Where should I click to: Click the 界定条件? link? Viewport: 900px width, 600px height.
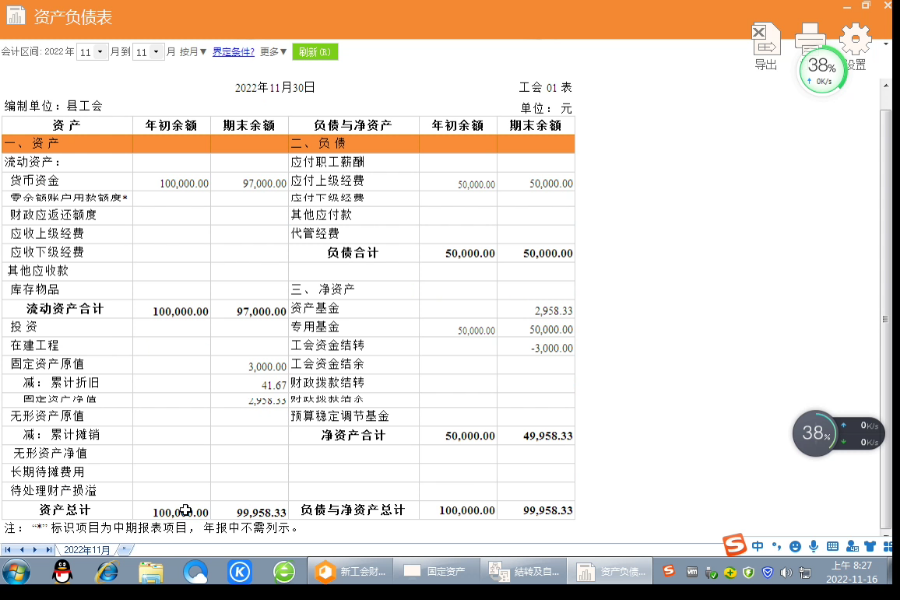click(x=233, y=52)
